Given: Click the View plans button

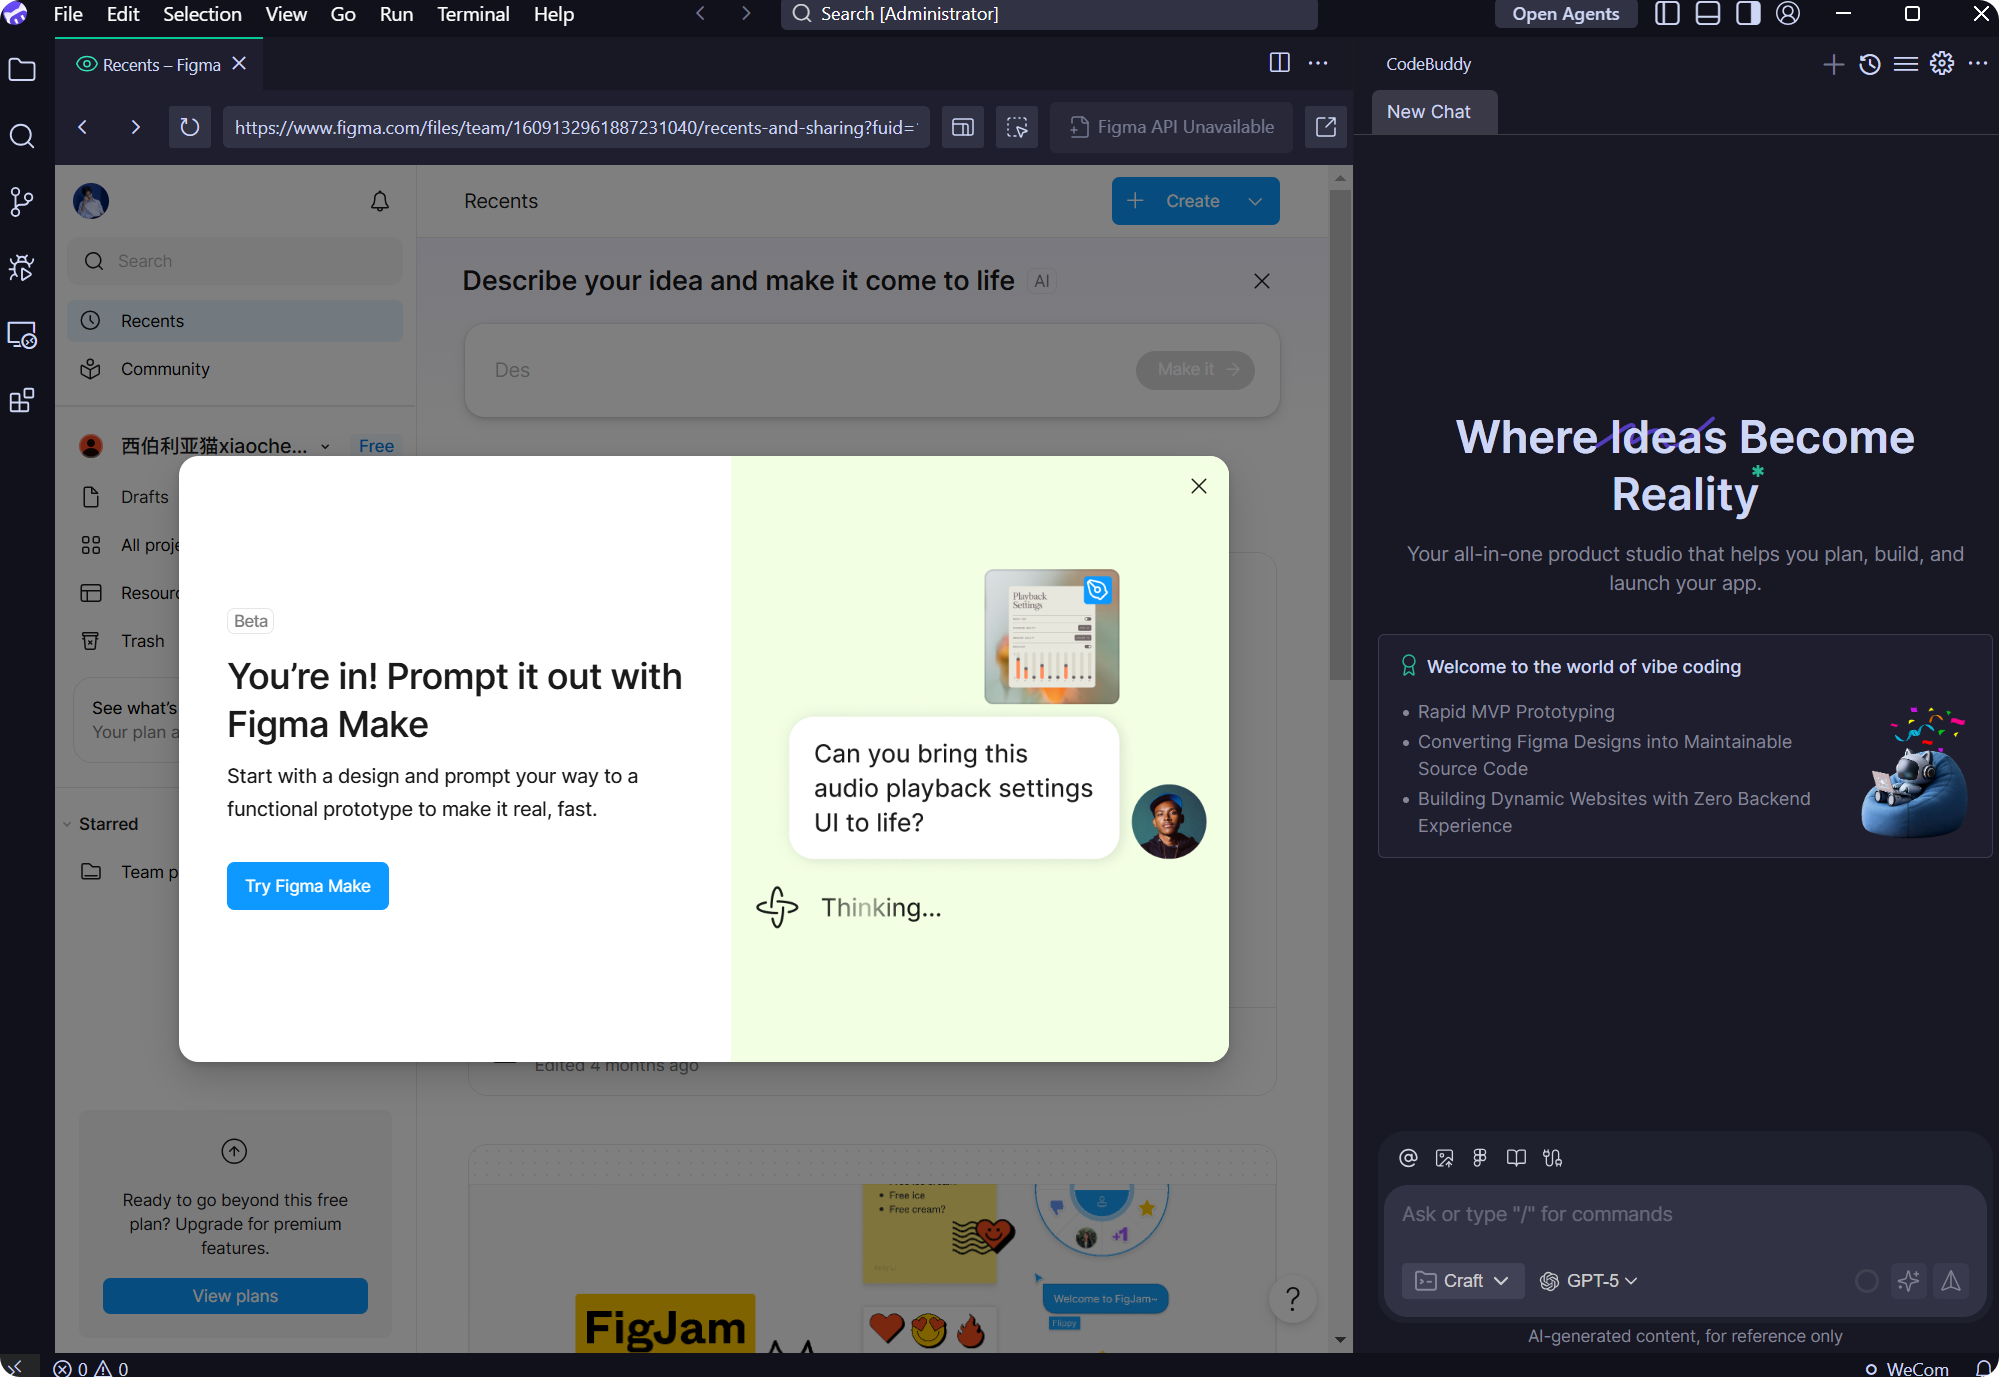Looking at the screenshot, I should pos(235,1296).
